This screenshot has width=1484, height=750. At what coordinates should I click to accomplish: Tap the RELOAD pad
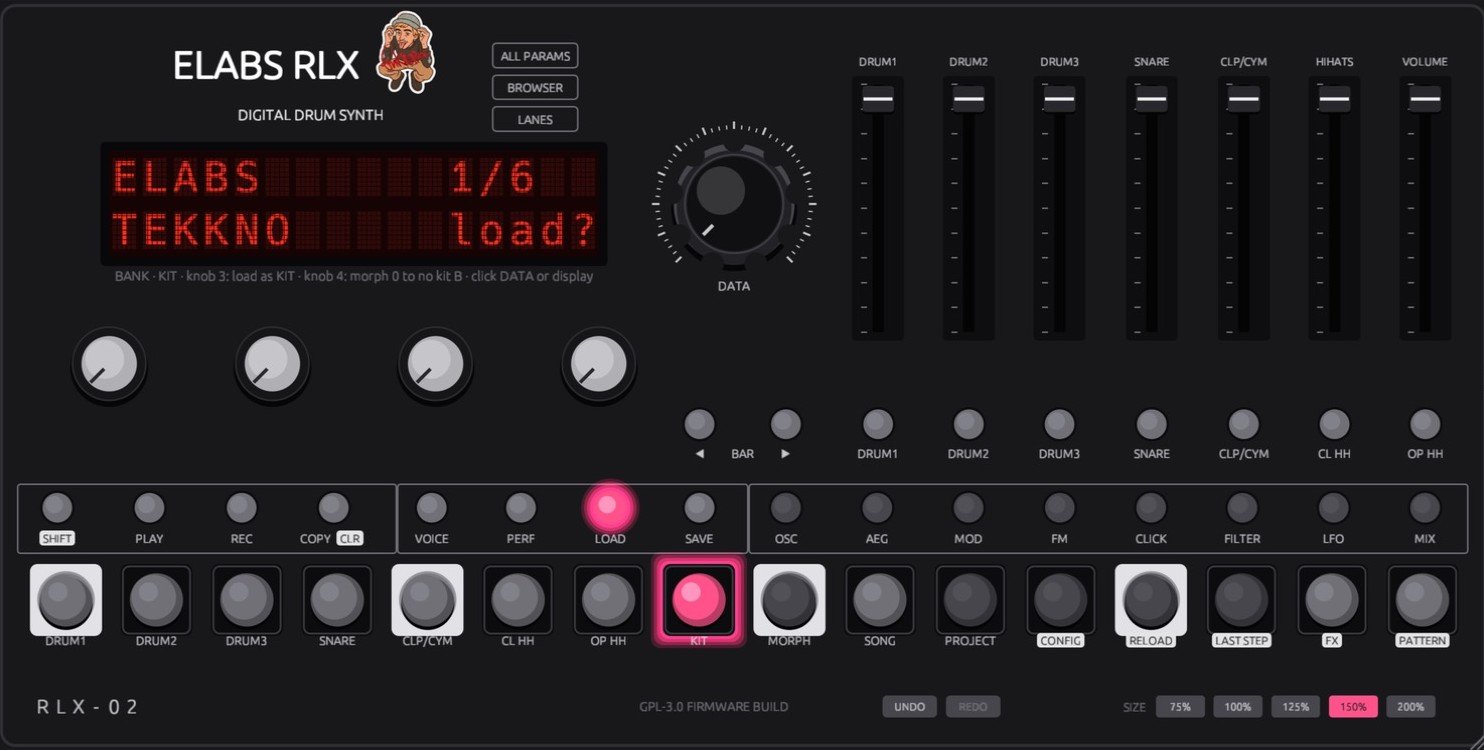[x=1151, y=600]
